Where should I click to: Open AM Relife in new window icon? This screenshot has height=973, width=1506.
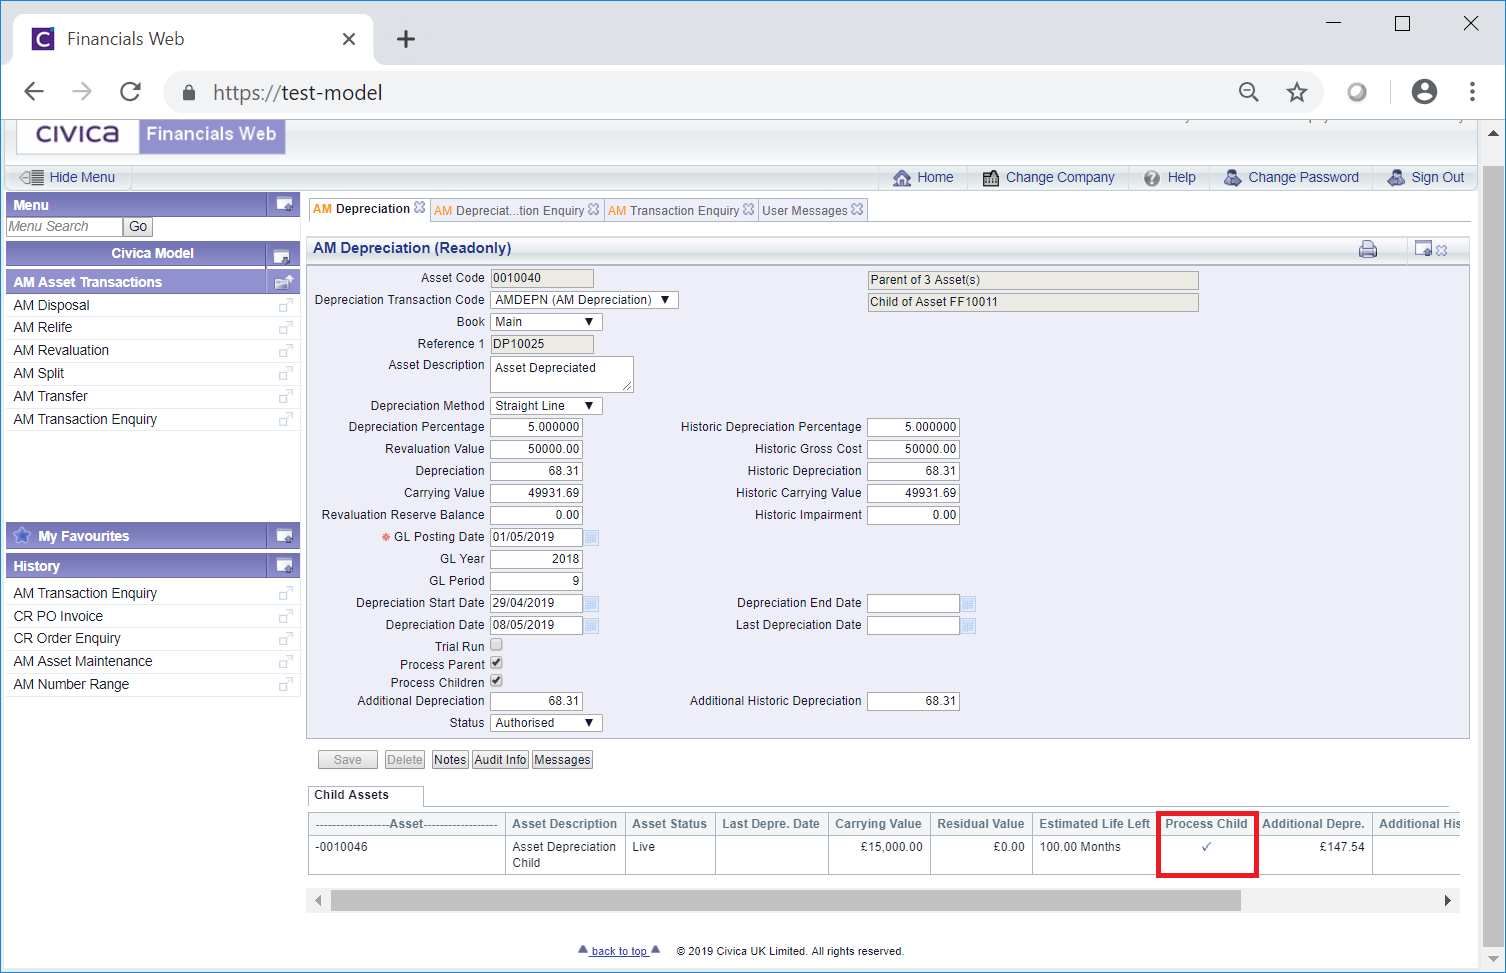(285, 328)
